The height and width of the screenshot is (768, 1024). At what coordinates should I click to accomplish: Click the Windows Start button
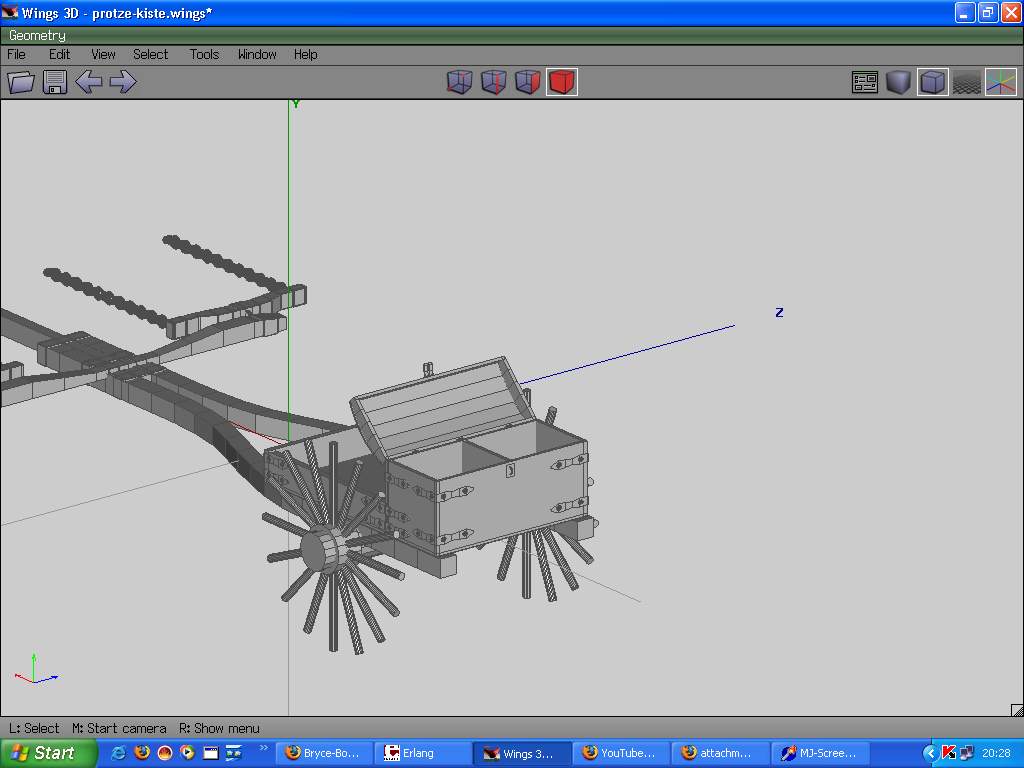click(x=48, y=753)
